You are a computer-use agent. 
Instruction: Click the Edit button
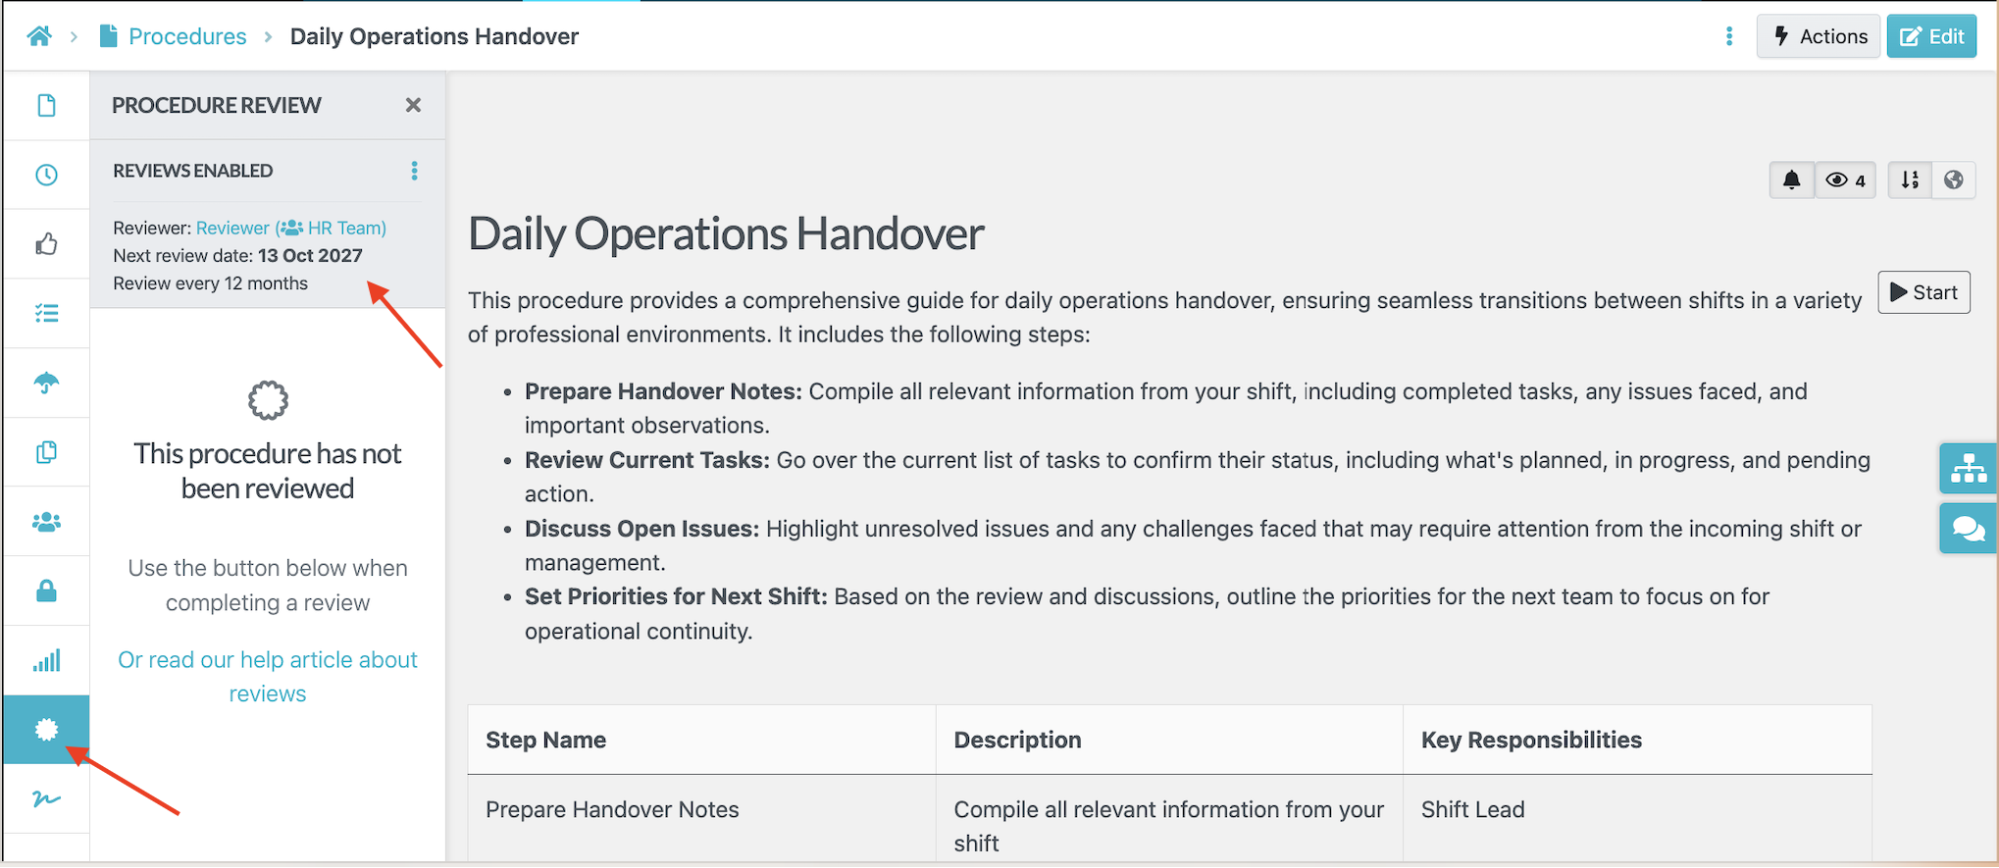click(1932, 37)
